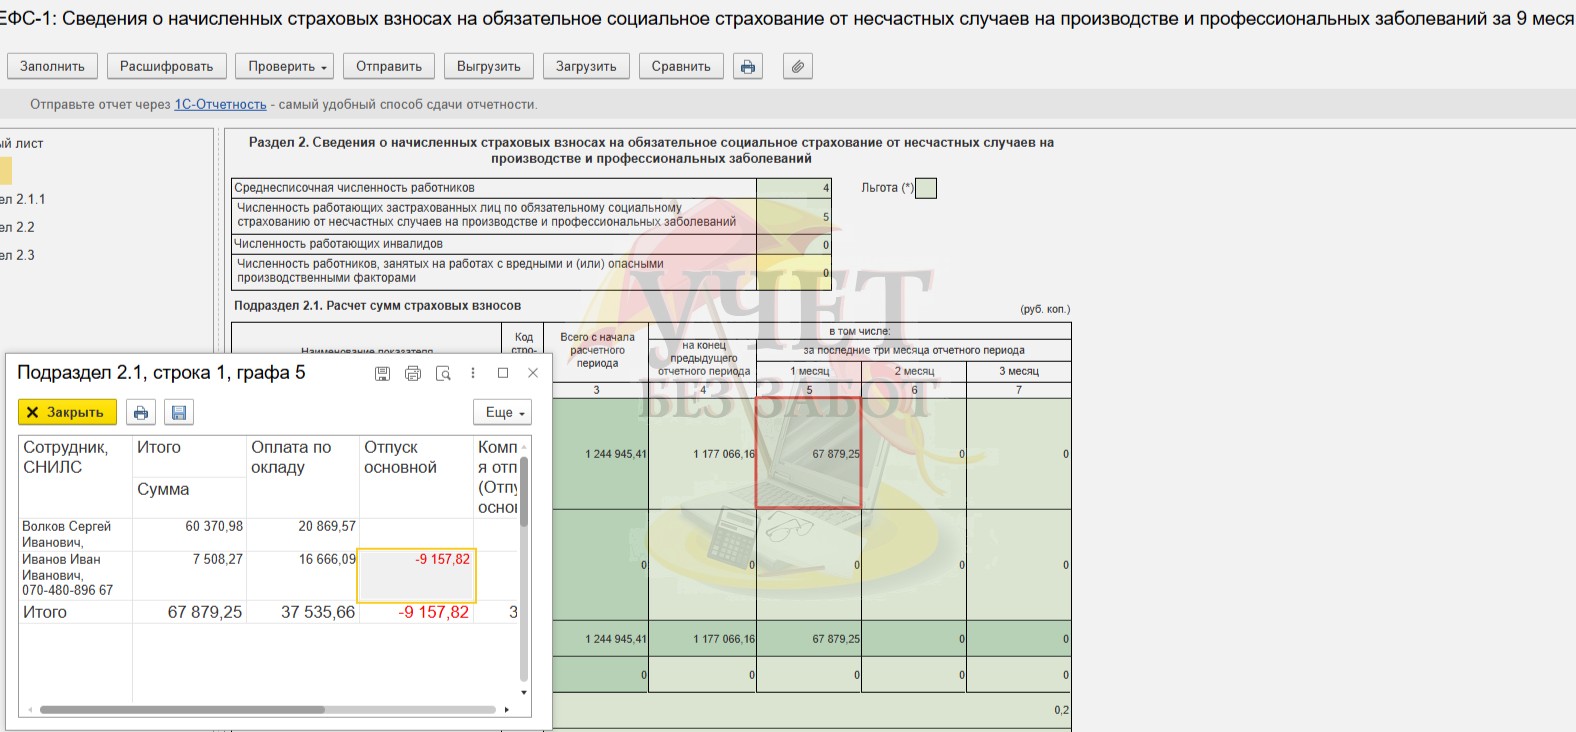1576x732 pixels.
Task: Maximize the Подраздел 2.1 popup window
Action: click(x=503, y=373)
